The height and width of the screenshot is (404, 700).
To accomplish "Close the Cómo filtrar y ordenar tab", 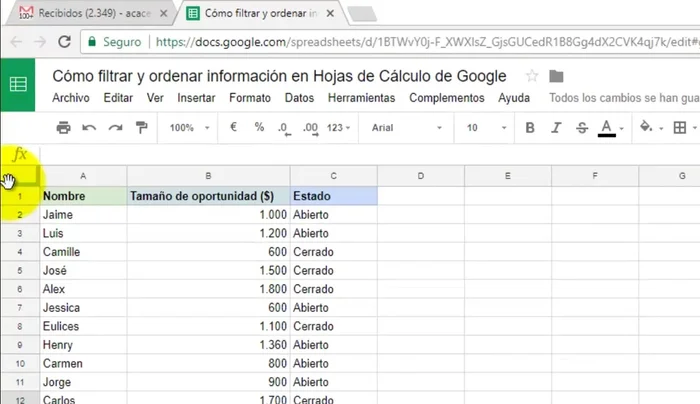I will (x=330, y=13).
